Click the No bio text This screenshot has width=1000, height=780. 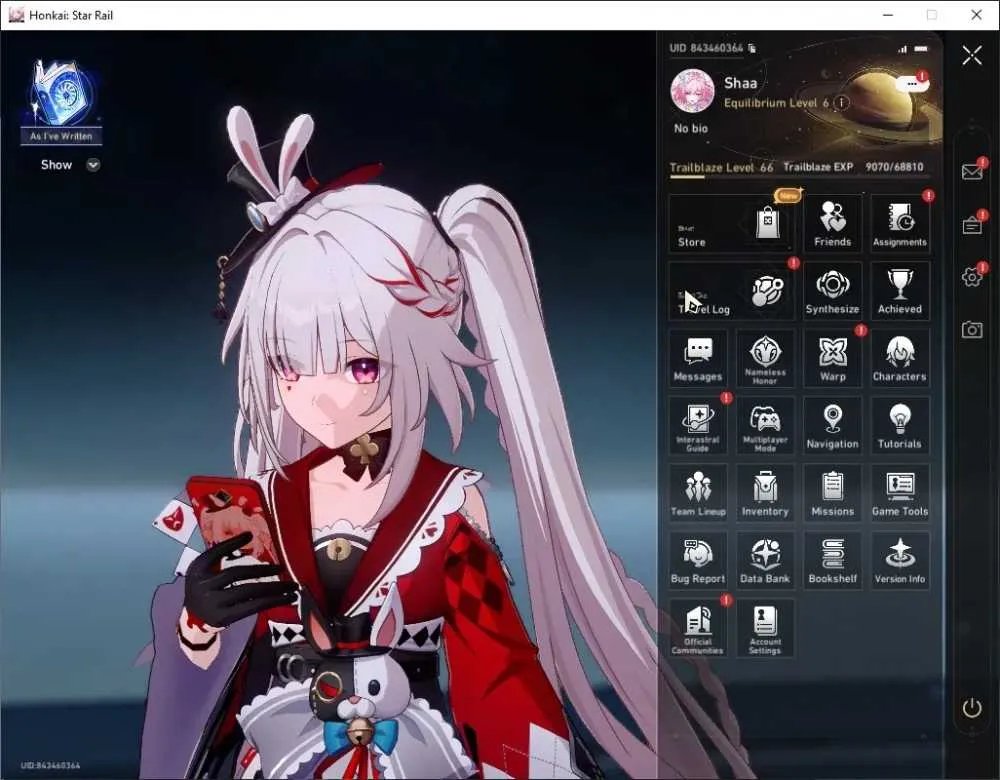(x=691, y=128)
